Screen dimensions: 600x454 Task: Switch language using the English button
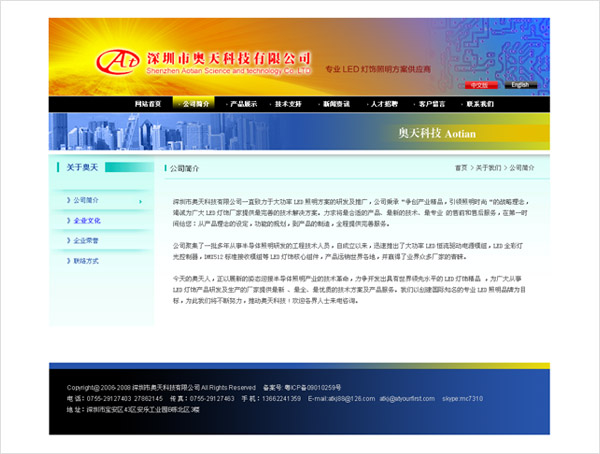(x=521, y=85)
